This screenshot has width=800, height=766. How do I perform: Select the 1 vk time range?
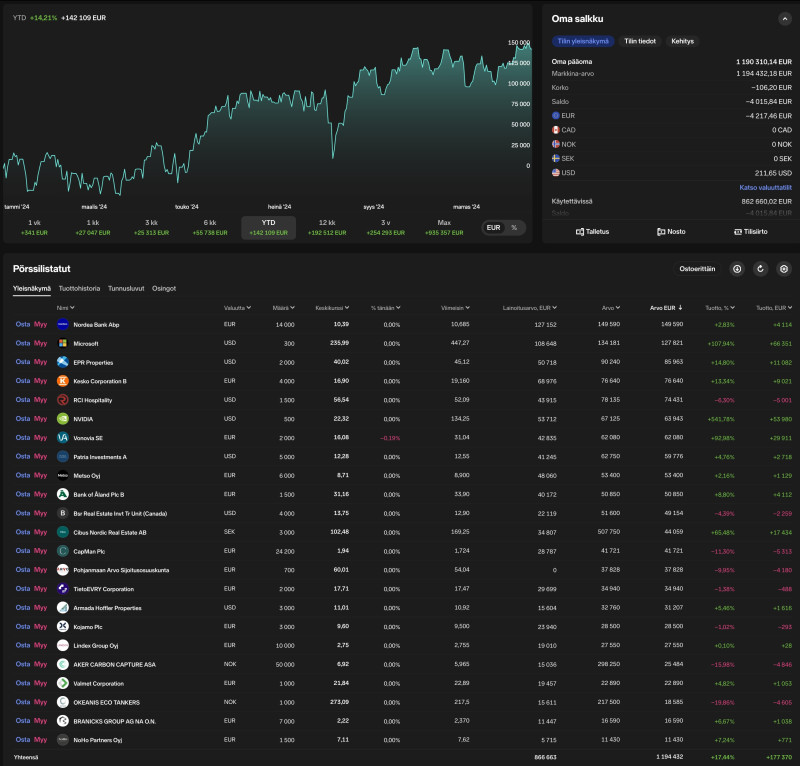tap(34, 228)
